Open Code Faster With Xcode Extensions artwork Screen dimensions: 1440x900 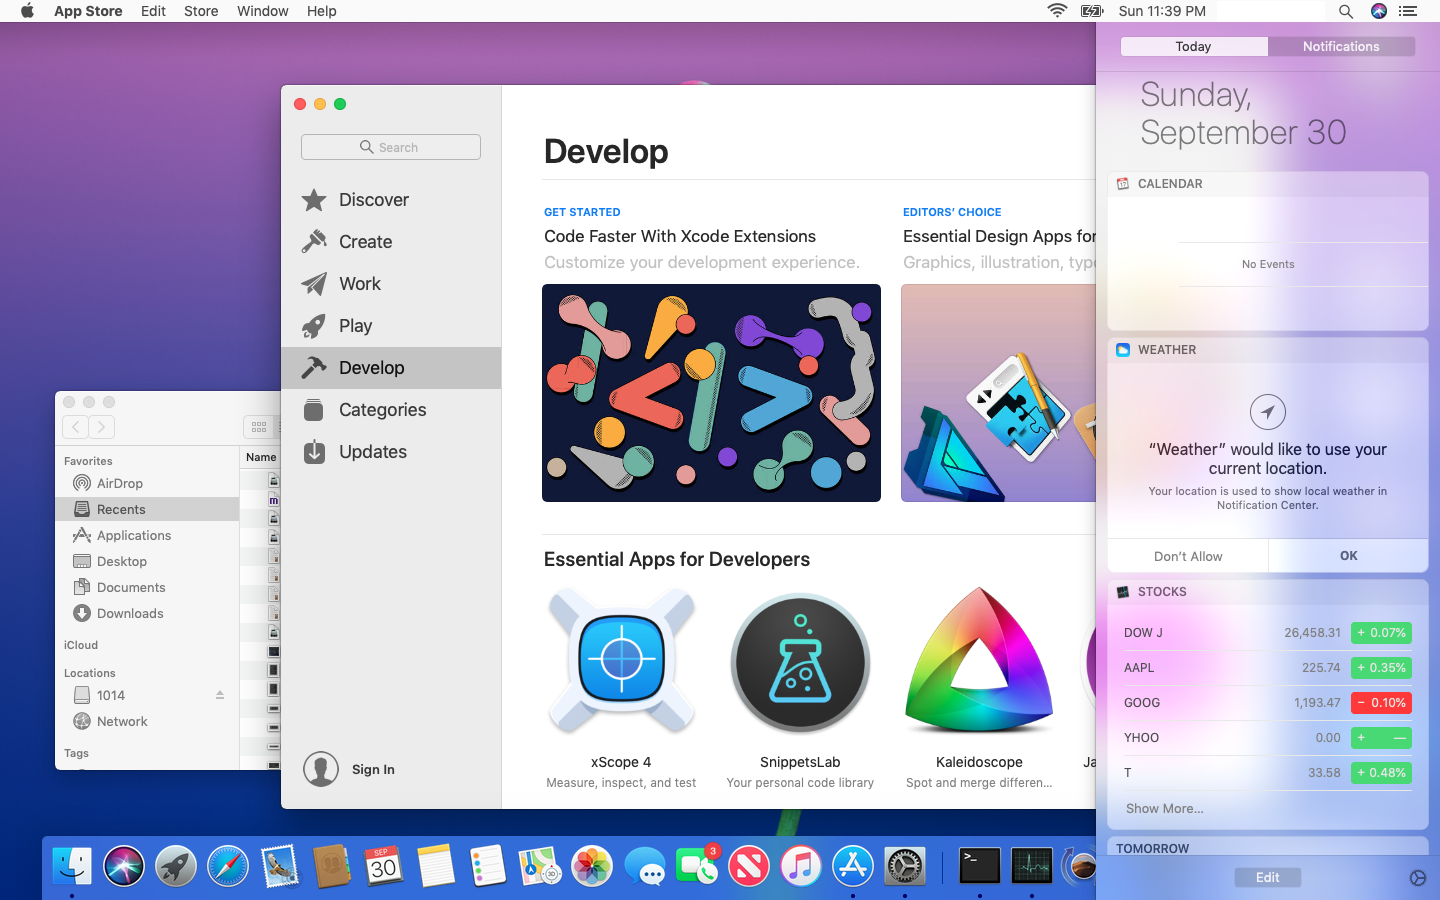pyautogui.click(x=711, y=393)
